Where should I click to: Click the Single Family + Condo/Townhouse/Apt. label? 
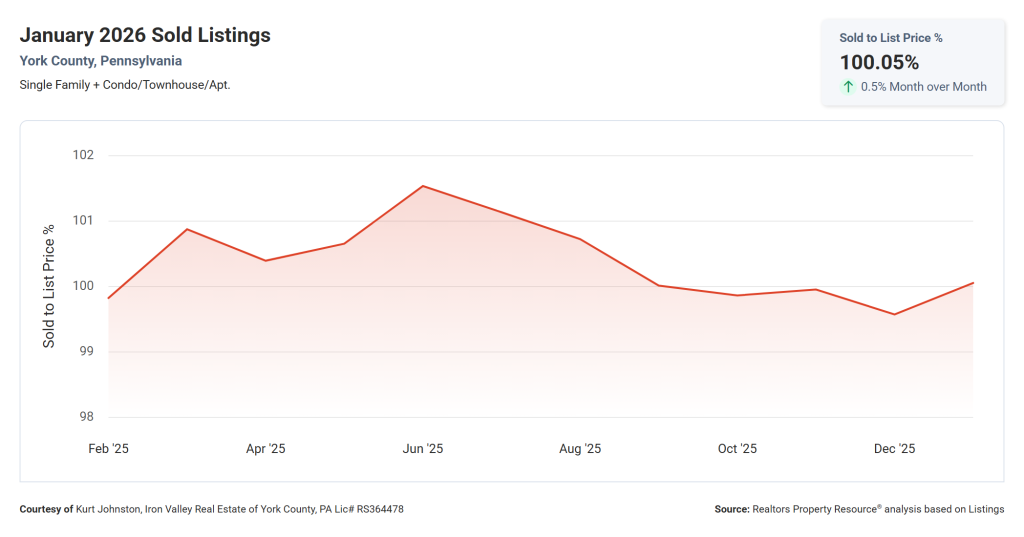(125, 85)
